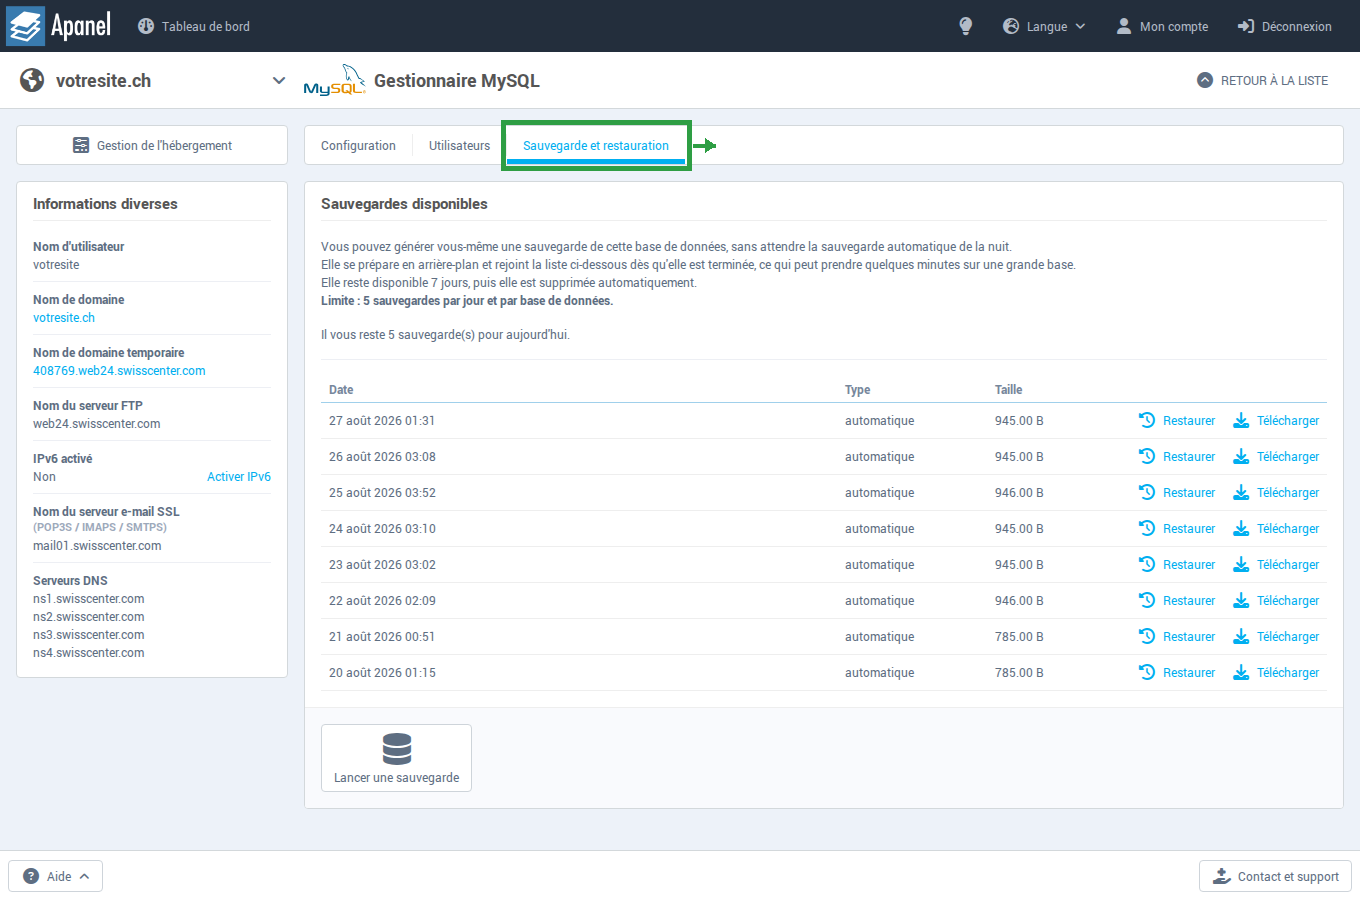Click the Apanel logo icon
Viewport: 1360px width, 900px height.
coord(25,26)
